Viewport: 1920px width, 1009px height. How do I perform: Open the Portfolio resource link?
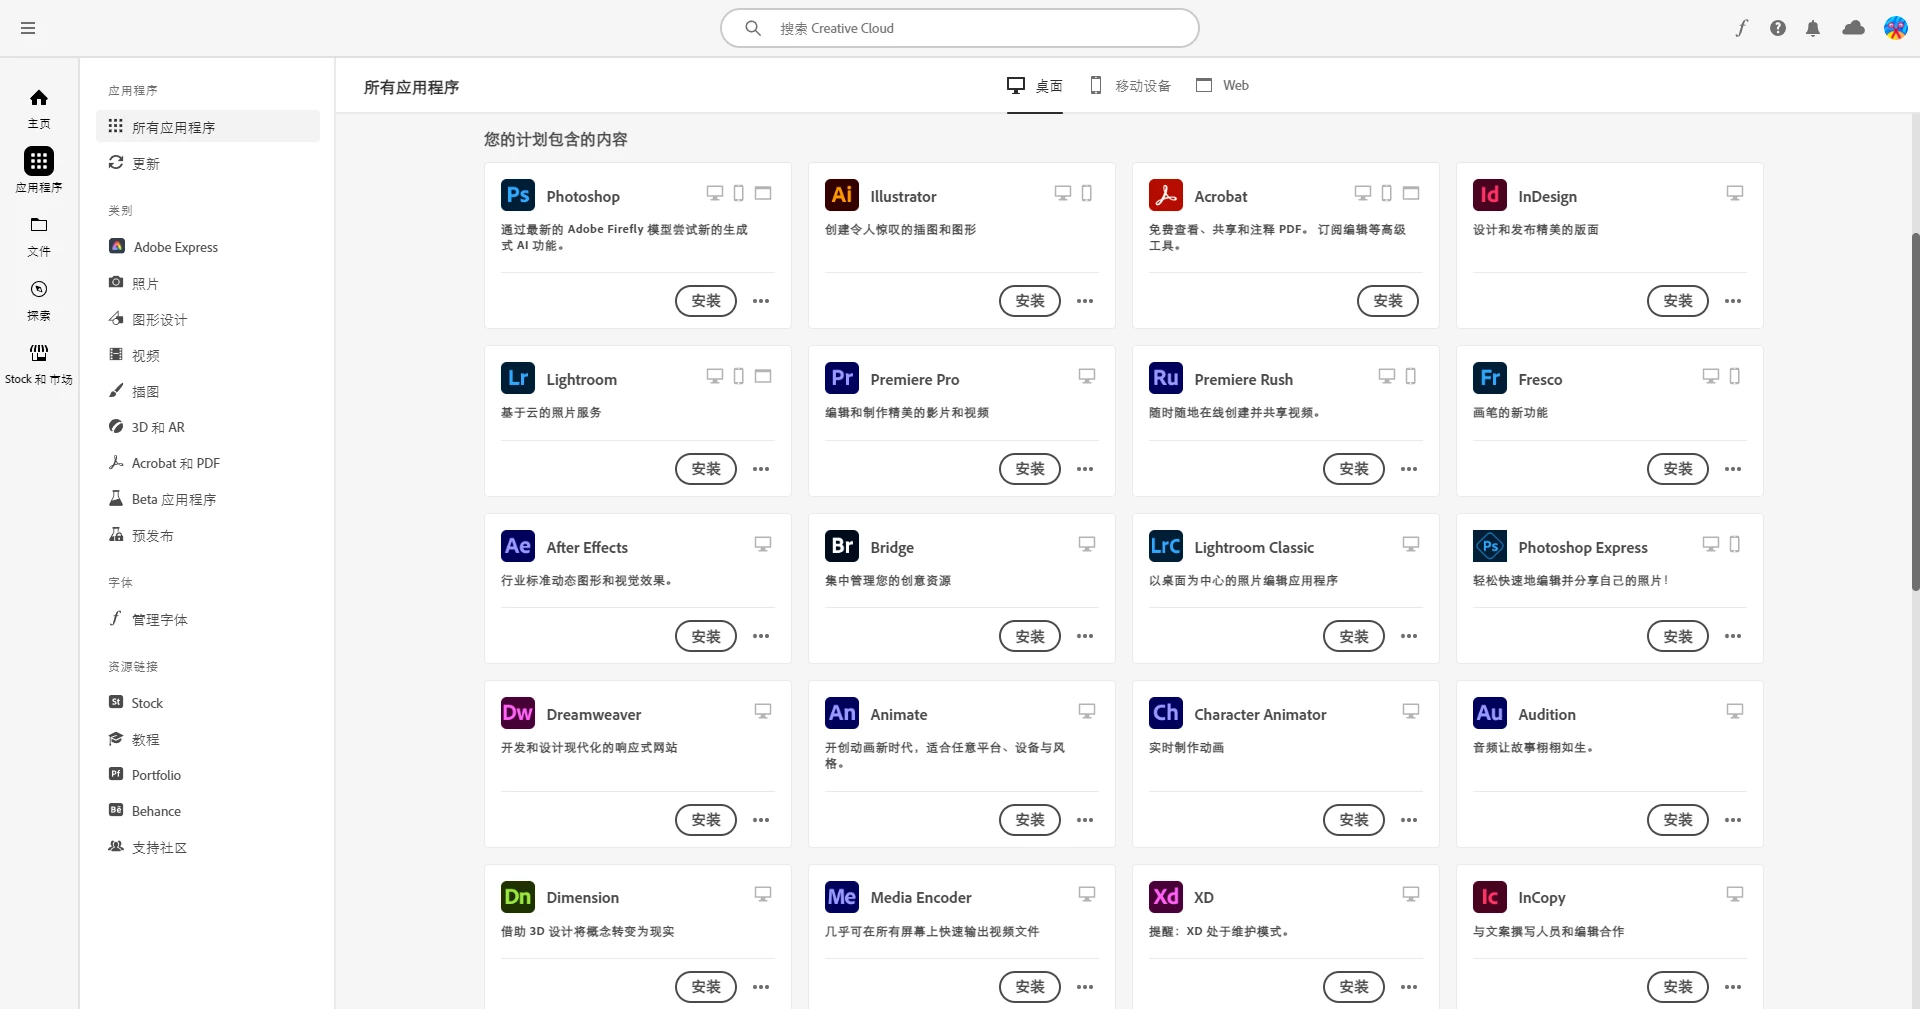(208, 775)
